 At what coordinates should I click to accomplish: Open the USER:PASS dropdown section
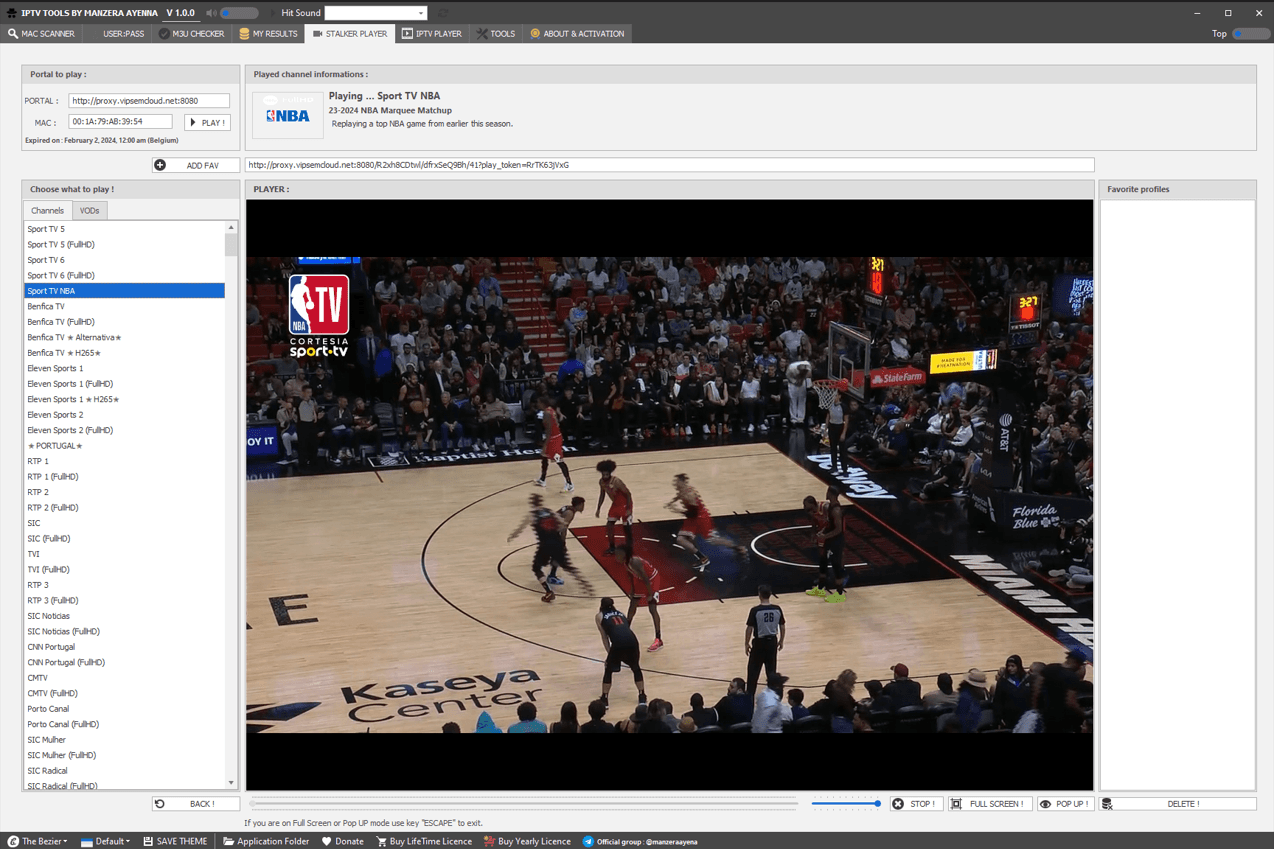pyautogui.click(x=124, y=33)
